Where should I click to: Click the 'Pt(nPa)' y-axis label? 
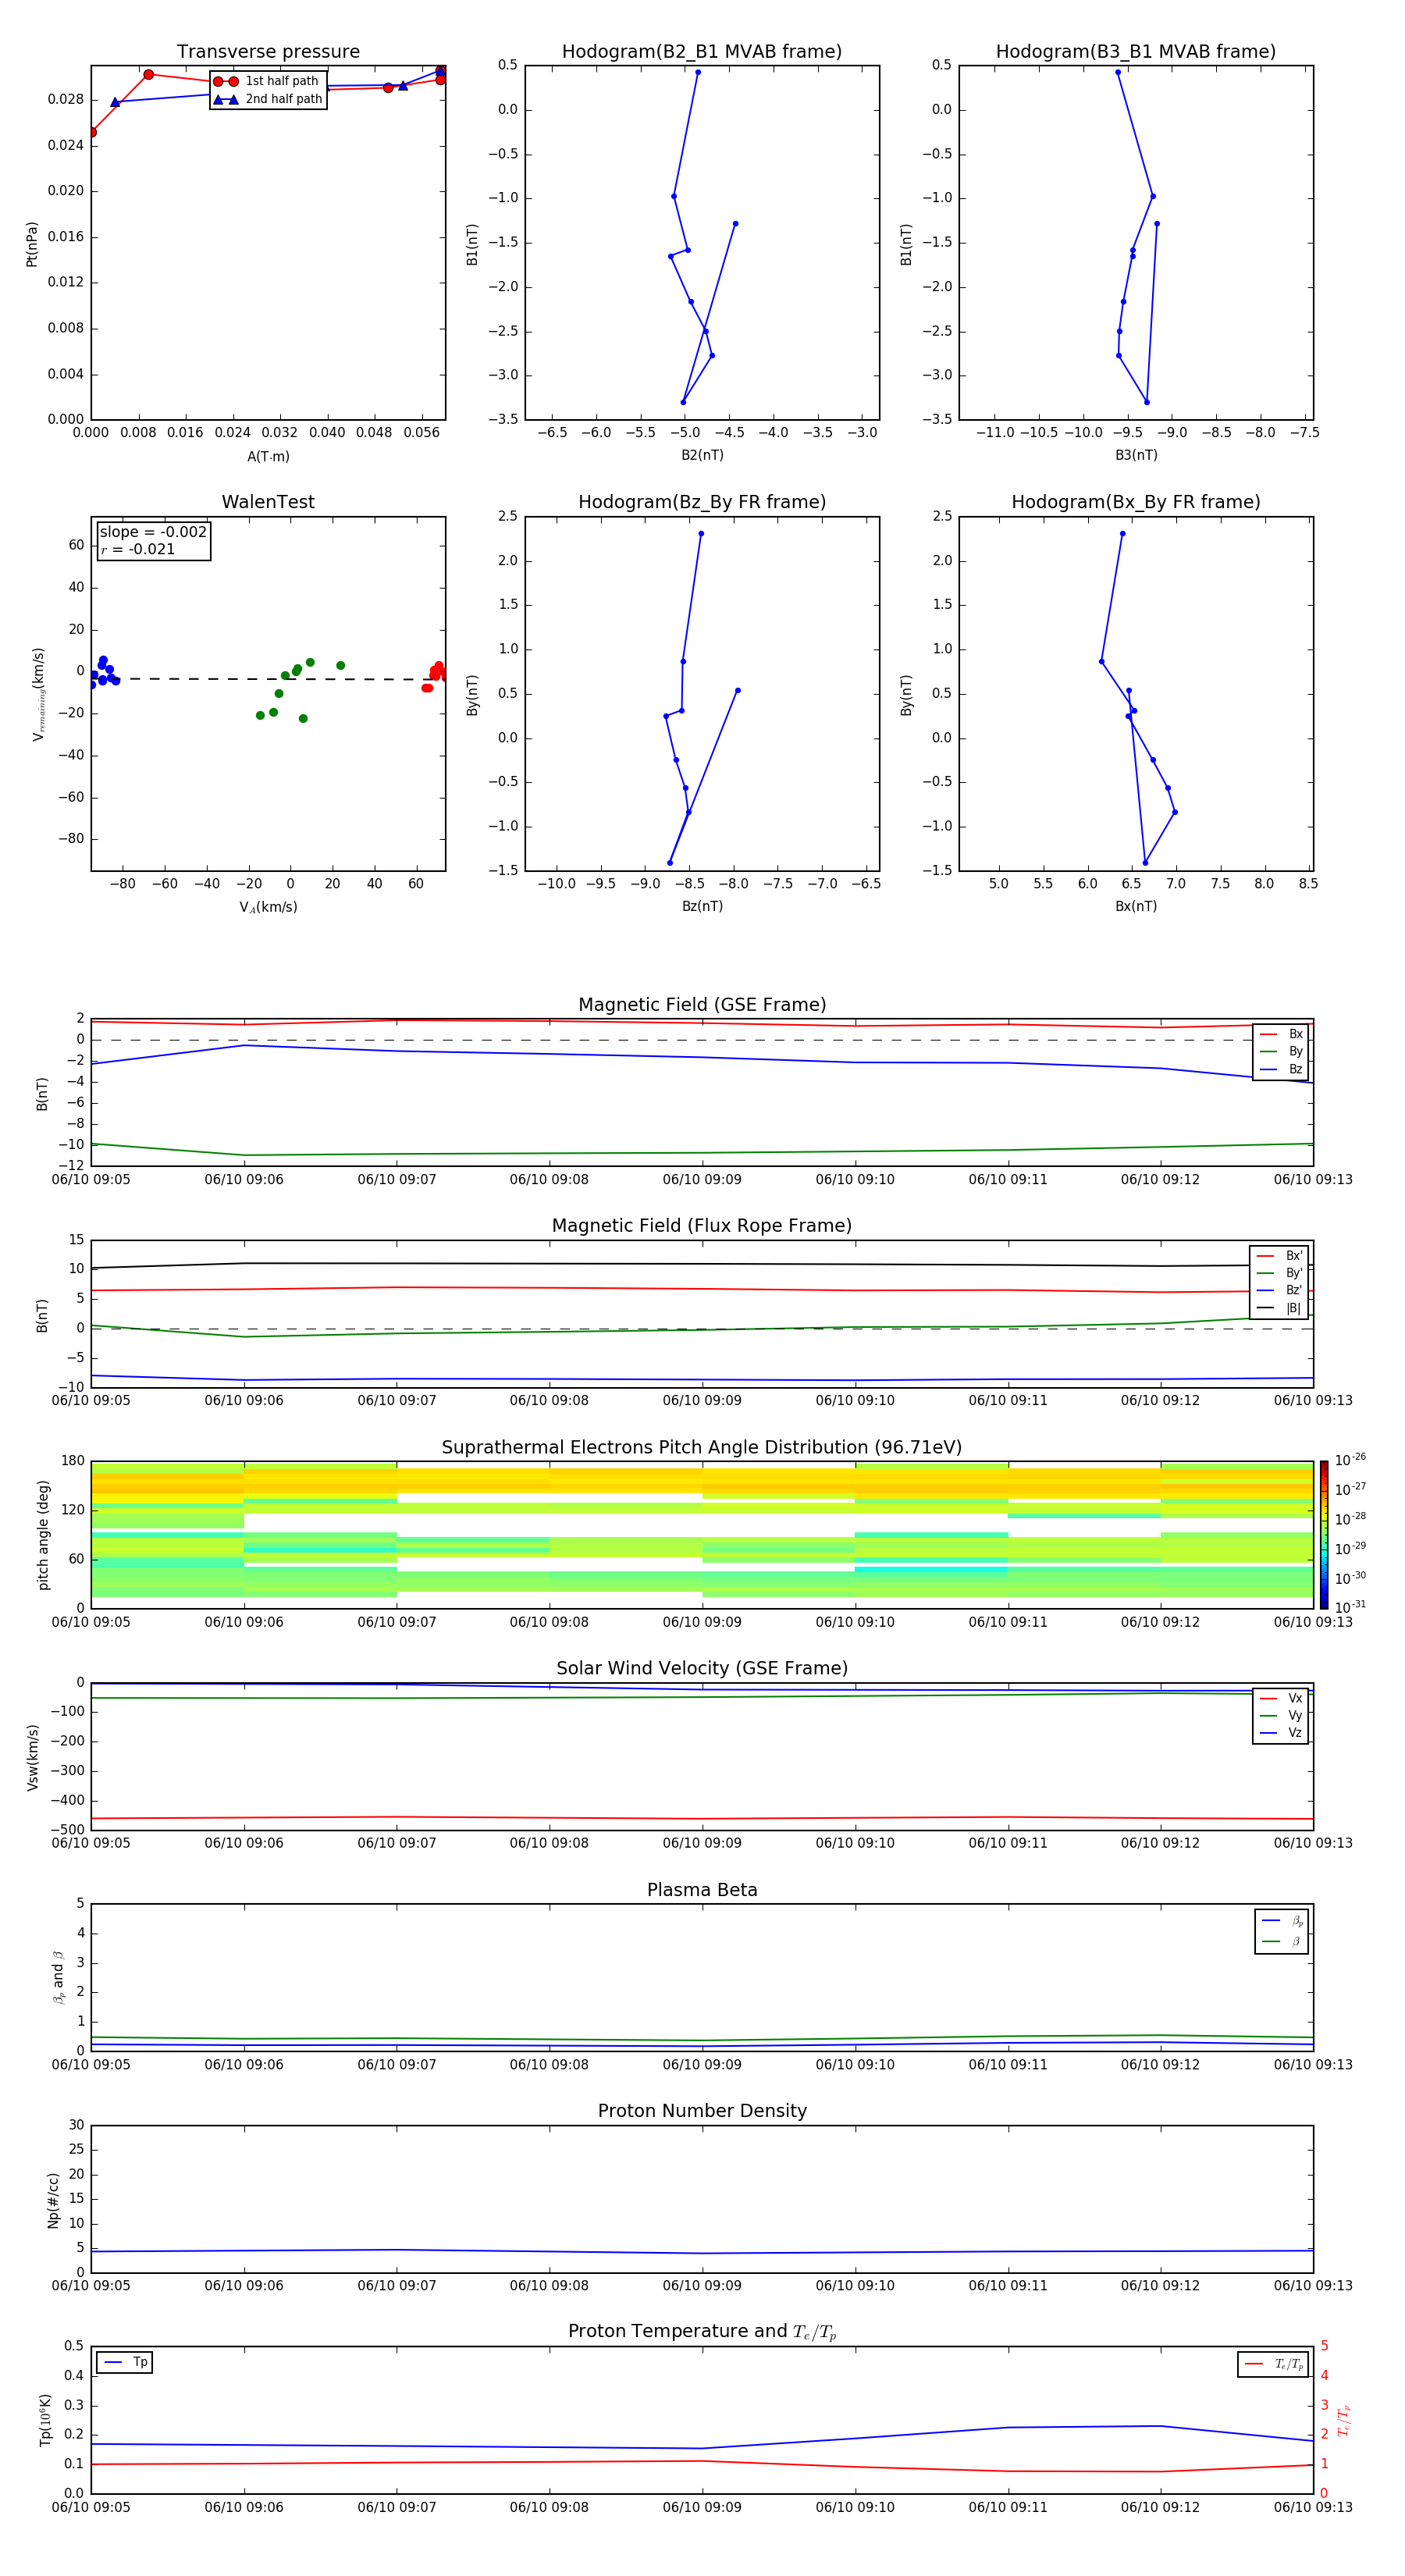pos(32,243)
